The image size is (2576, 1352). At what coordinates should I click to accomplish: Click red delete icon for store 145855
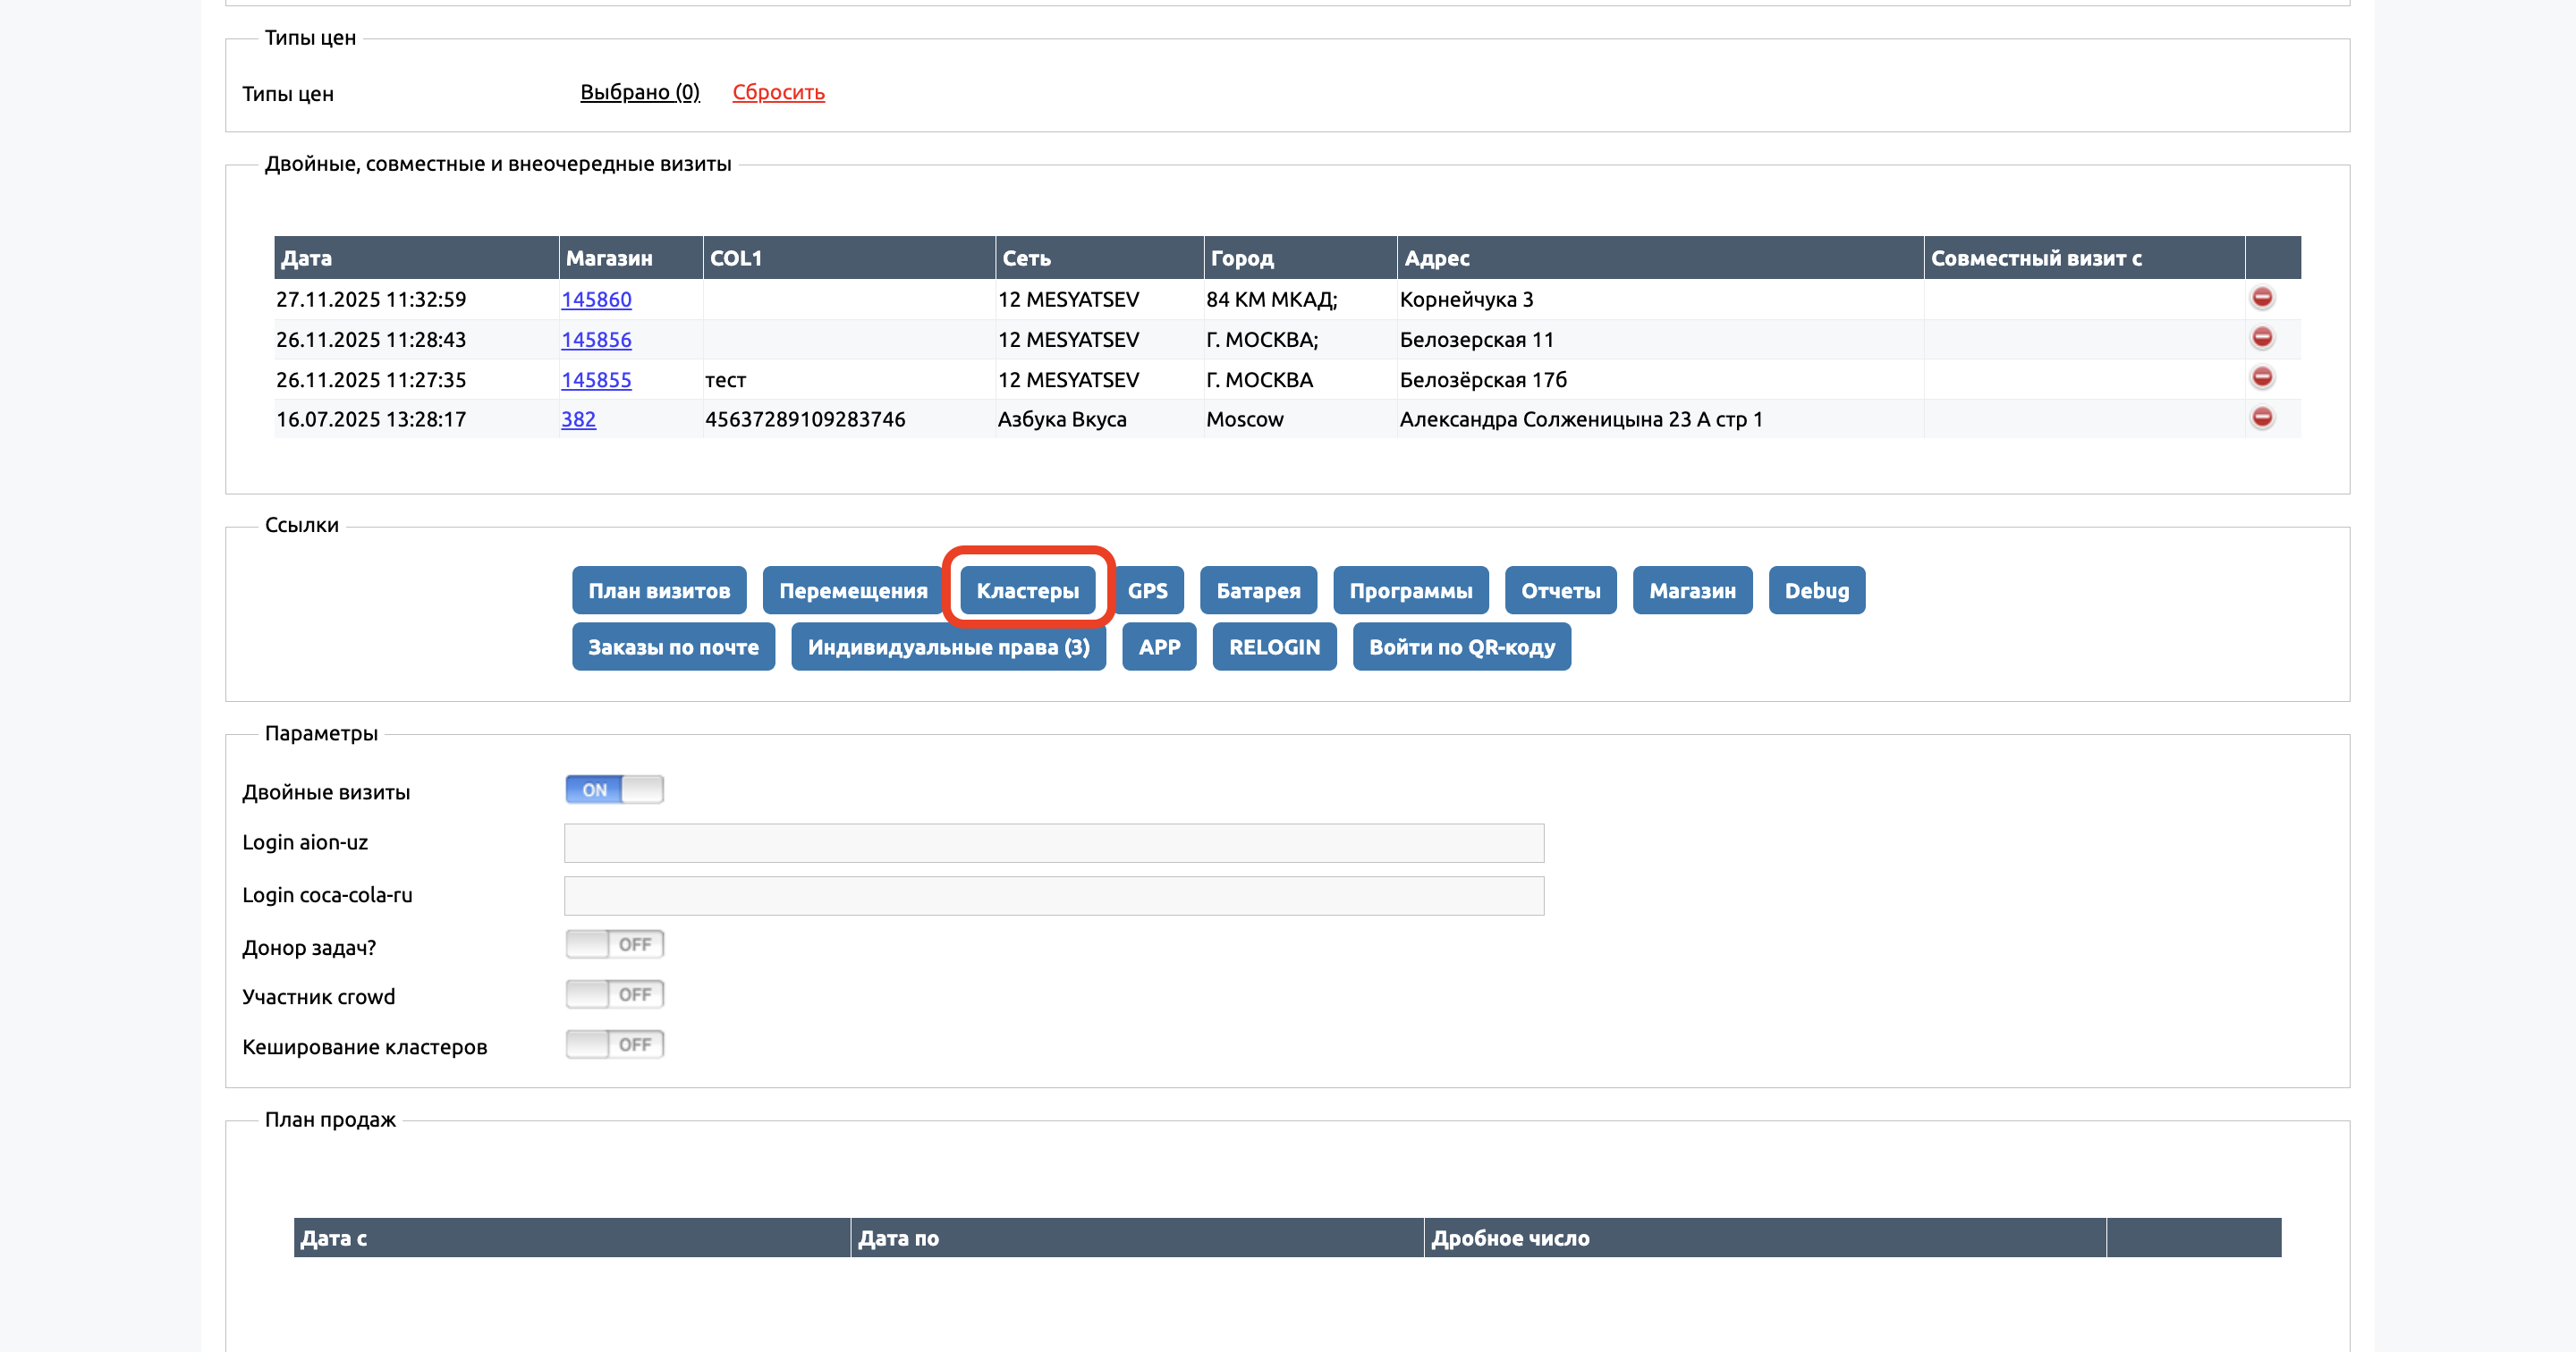[2262, 378]
